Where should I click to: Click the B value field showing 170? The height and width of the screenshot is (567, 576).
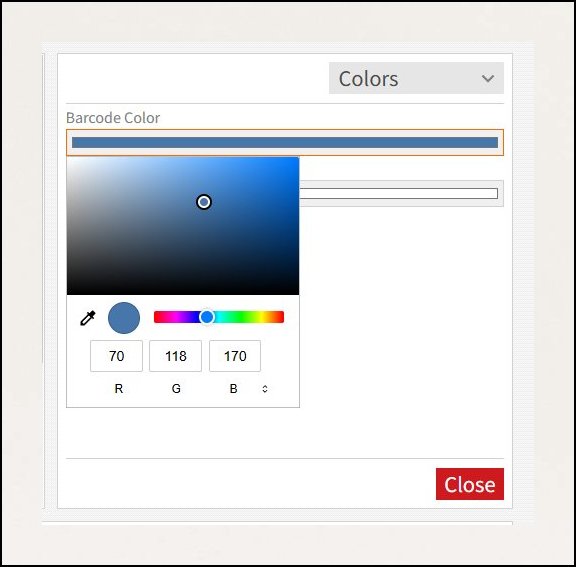coord(235,356)
